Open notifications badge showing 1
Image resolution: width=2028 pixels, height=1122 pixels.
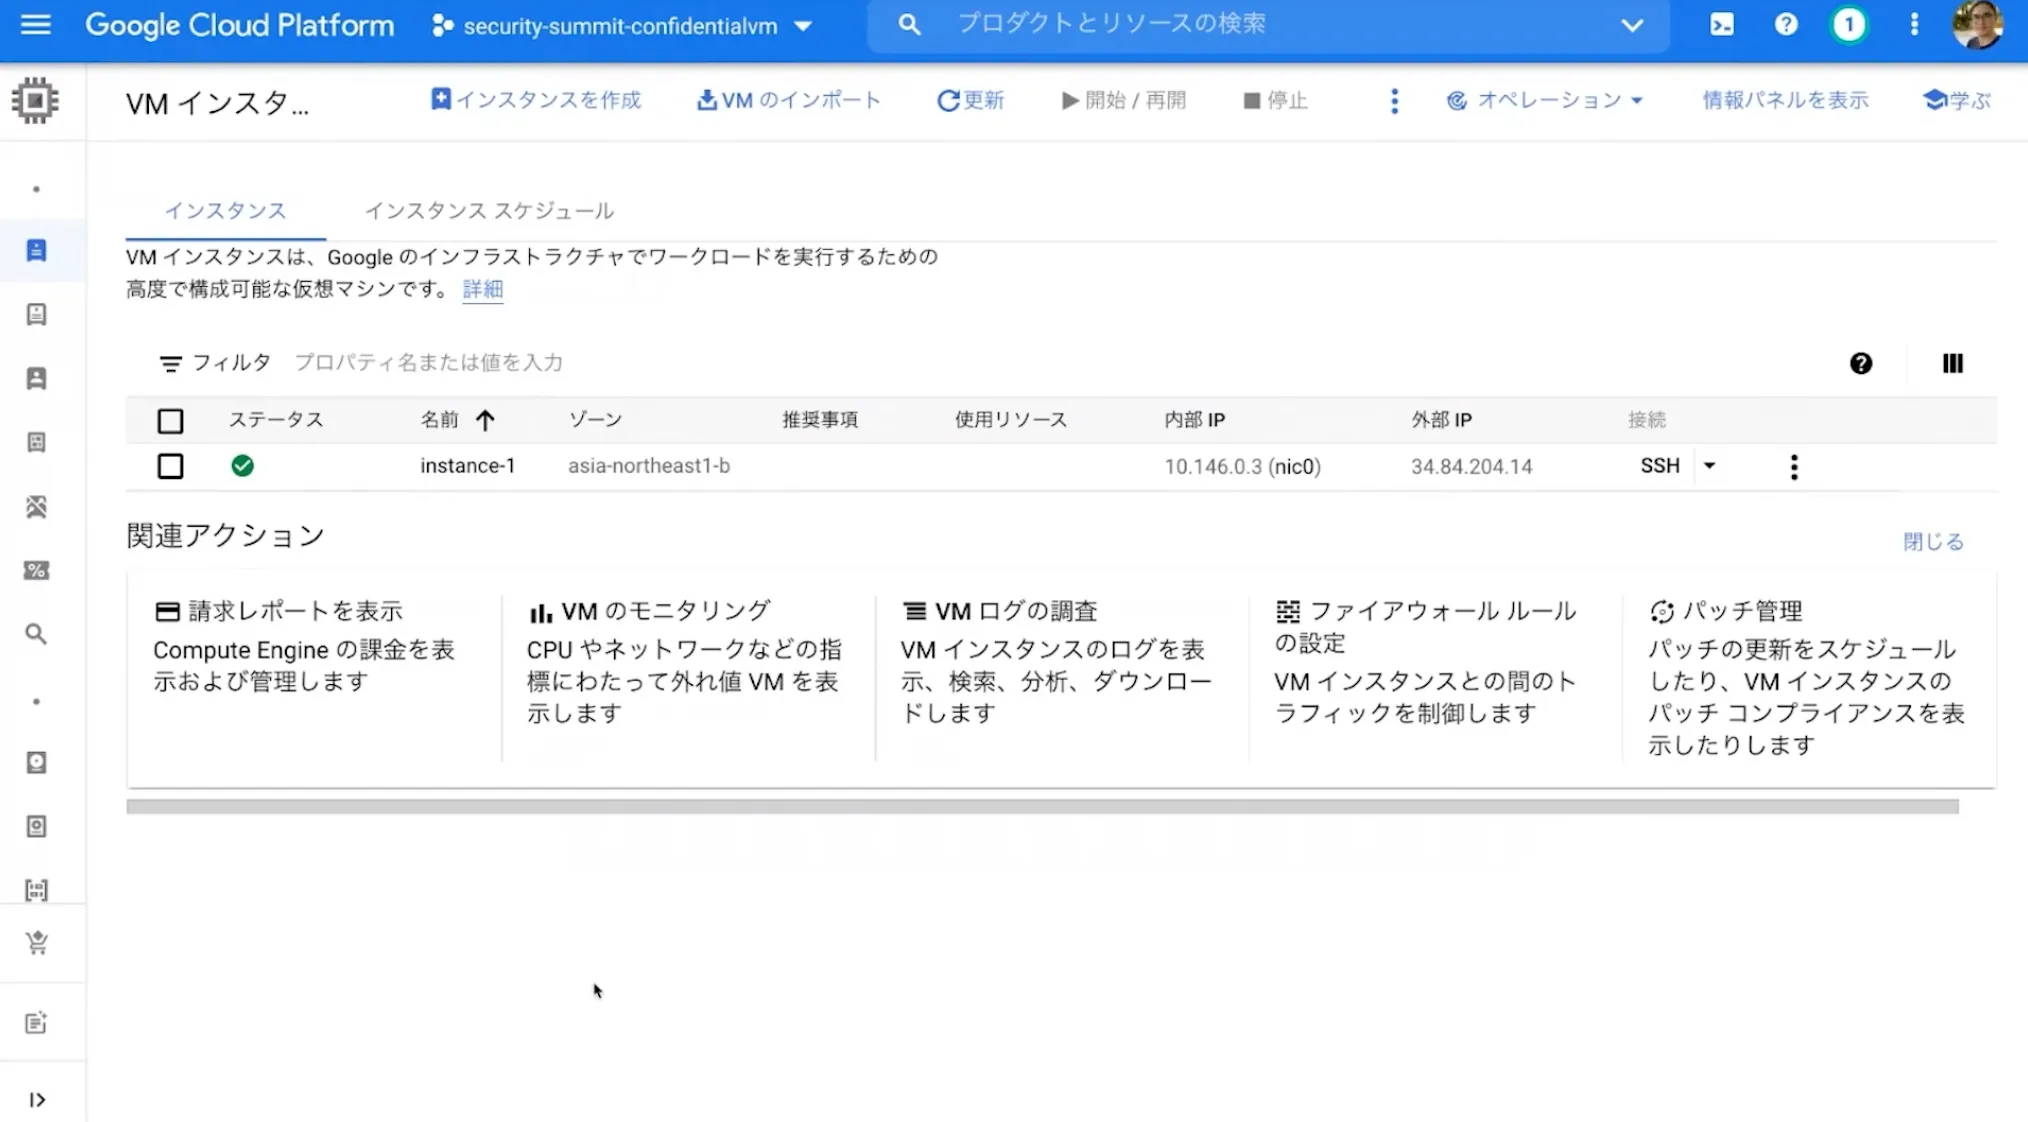pos(1849,24)
